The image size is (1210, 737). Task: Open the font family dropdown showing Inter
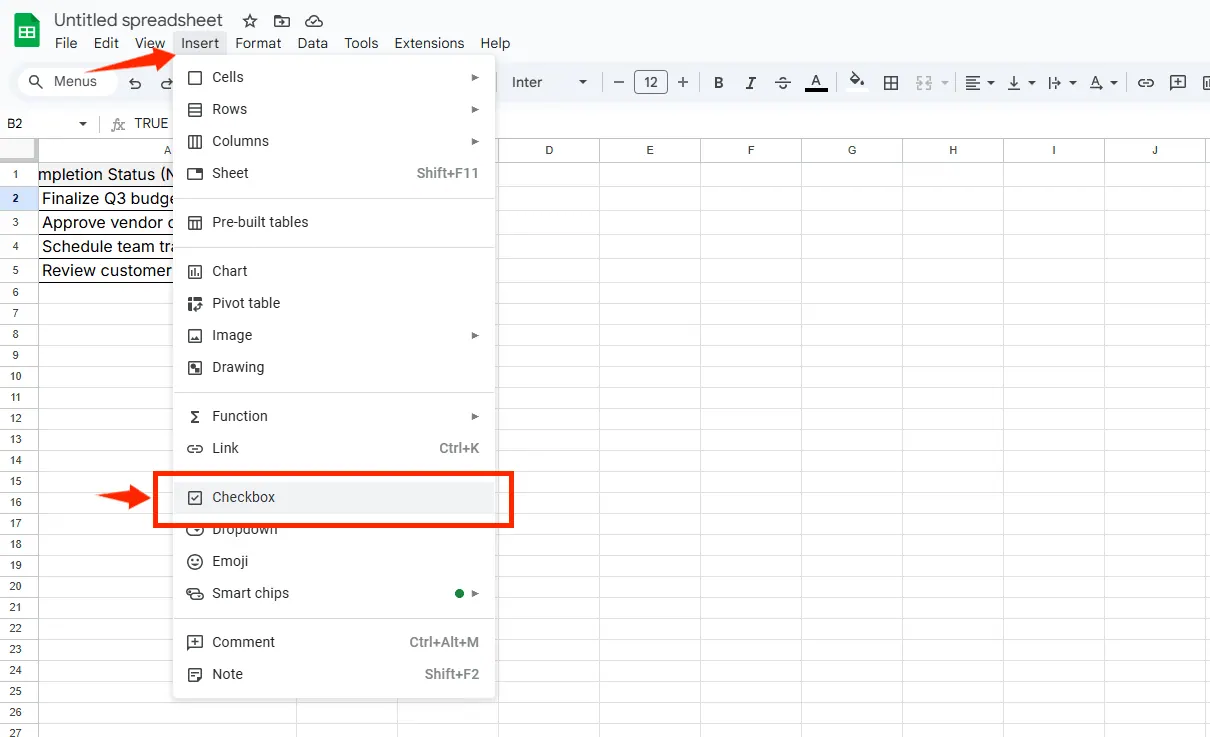click(549, 83)
